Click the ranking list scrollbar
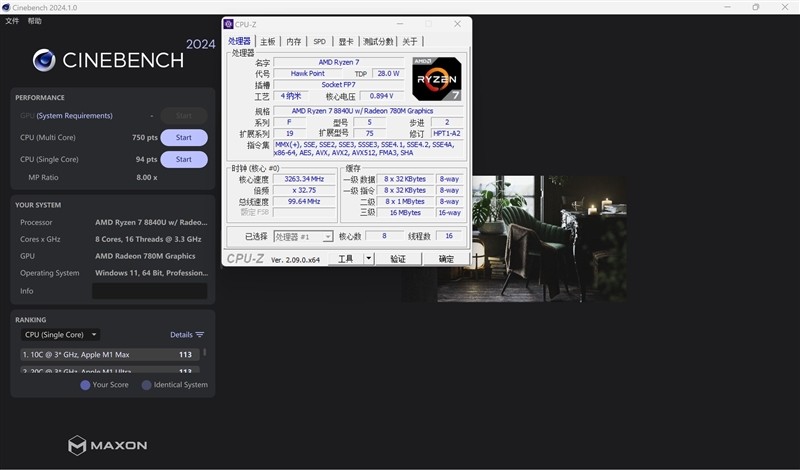The image size is (800, 470). [205, 353]
